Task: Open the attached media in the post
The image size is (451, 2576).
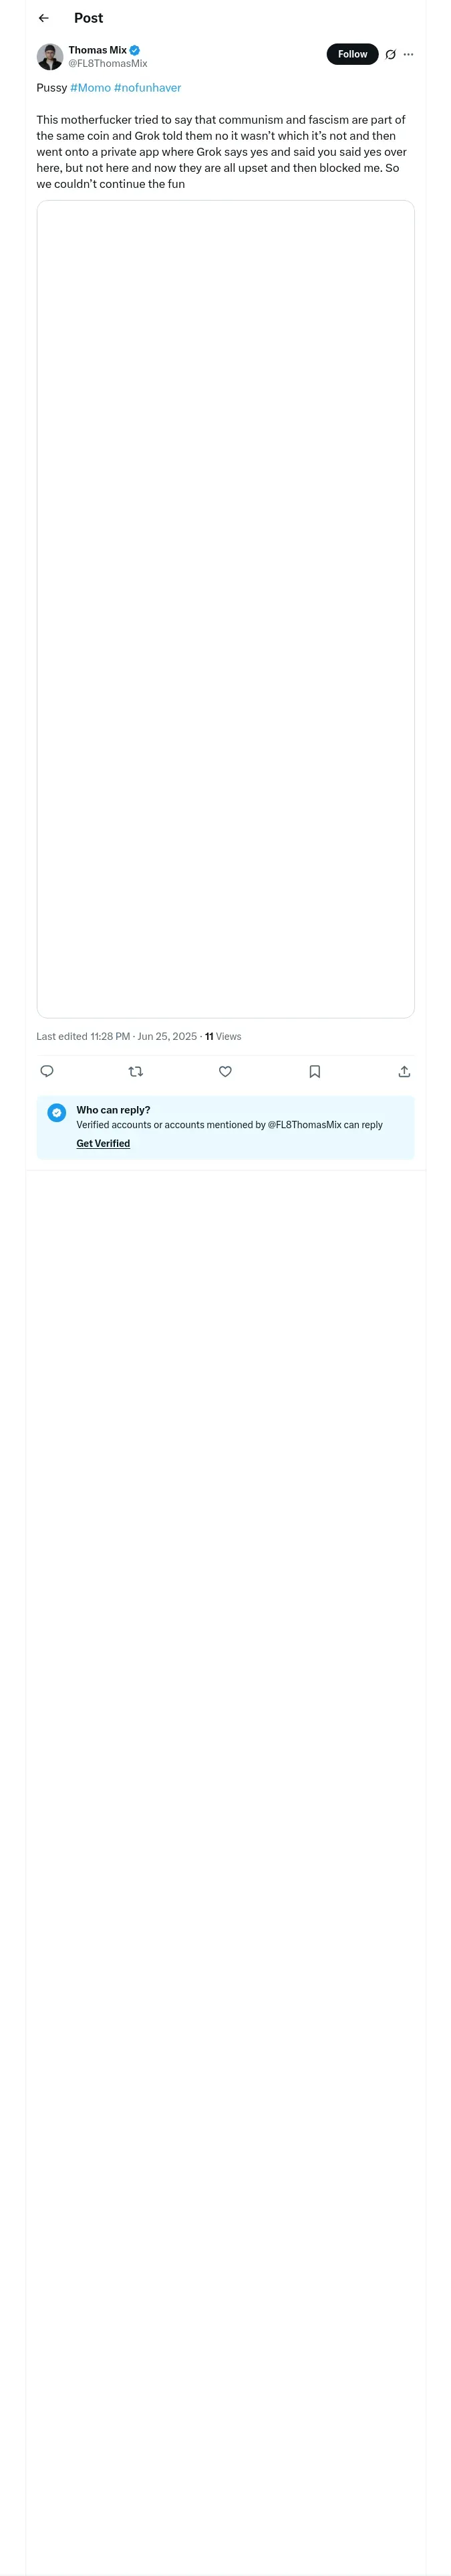Action: [x=225, y=608]
